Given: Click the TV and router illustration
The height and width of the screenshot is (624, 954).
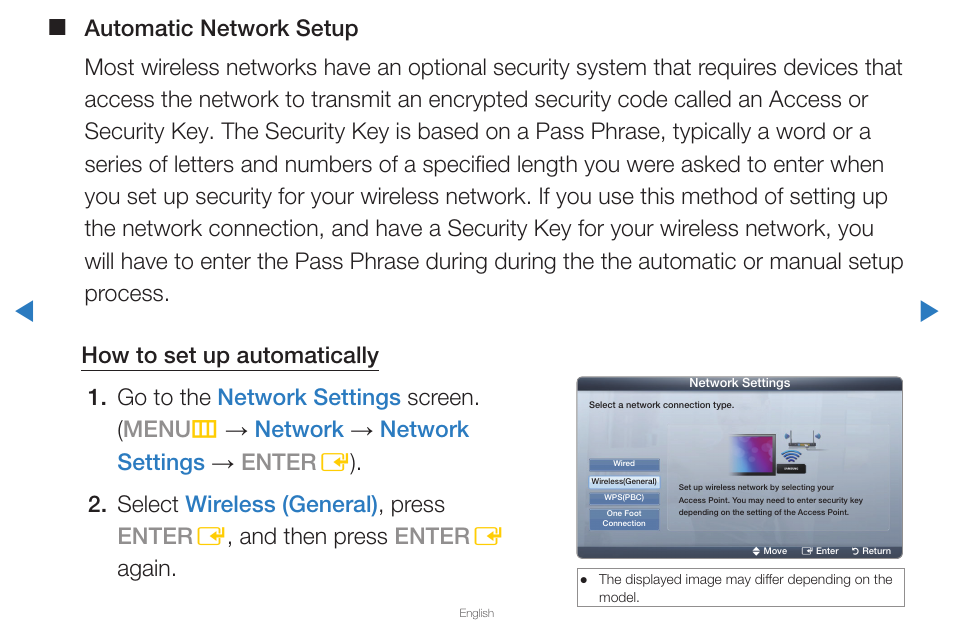Looking at the screenshot, I should coord(777,453).
